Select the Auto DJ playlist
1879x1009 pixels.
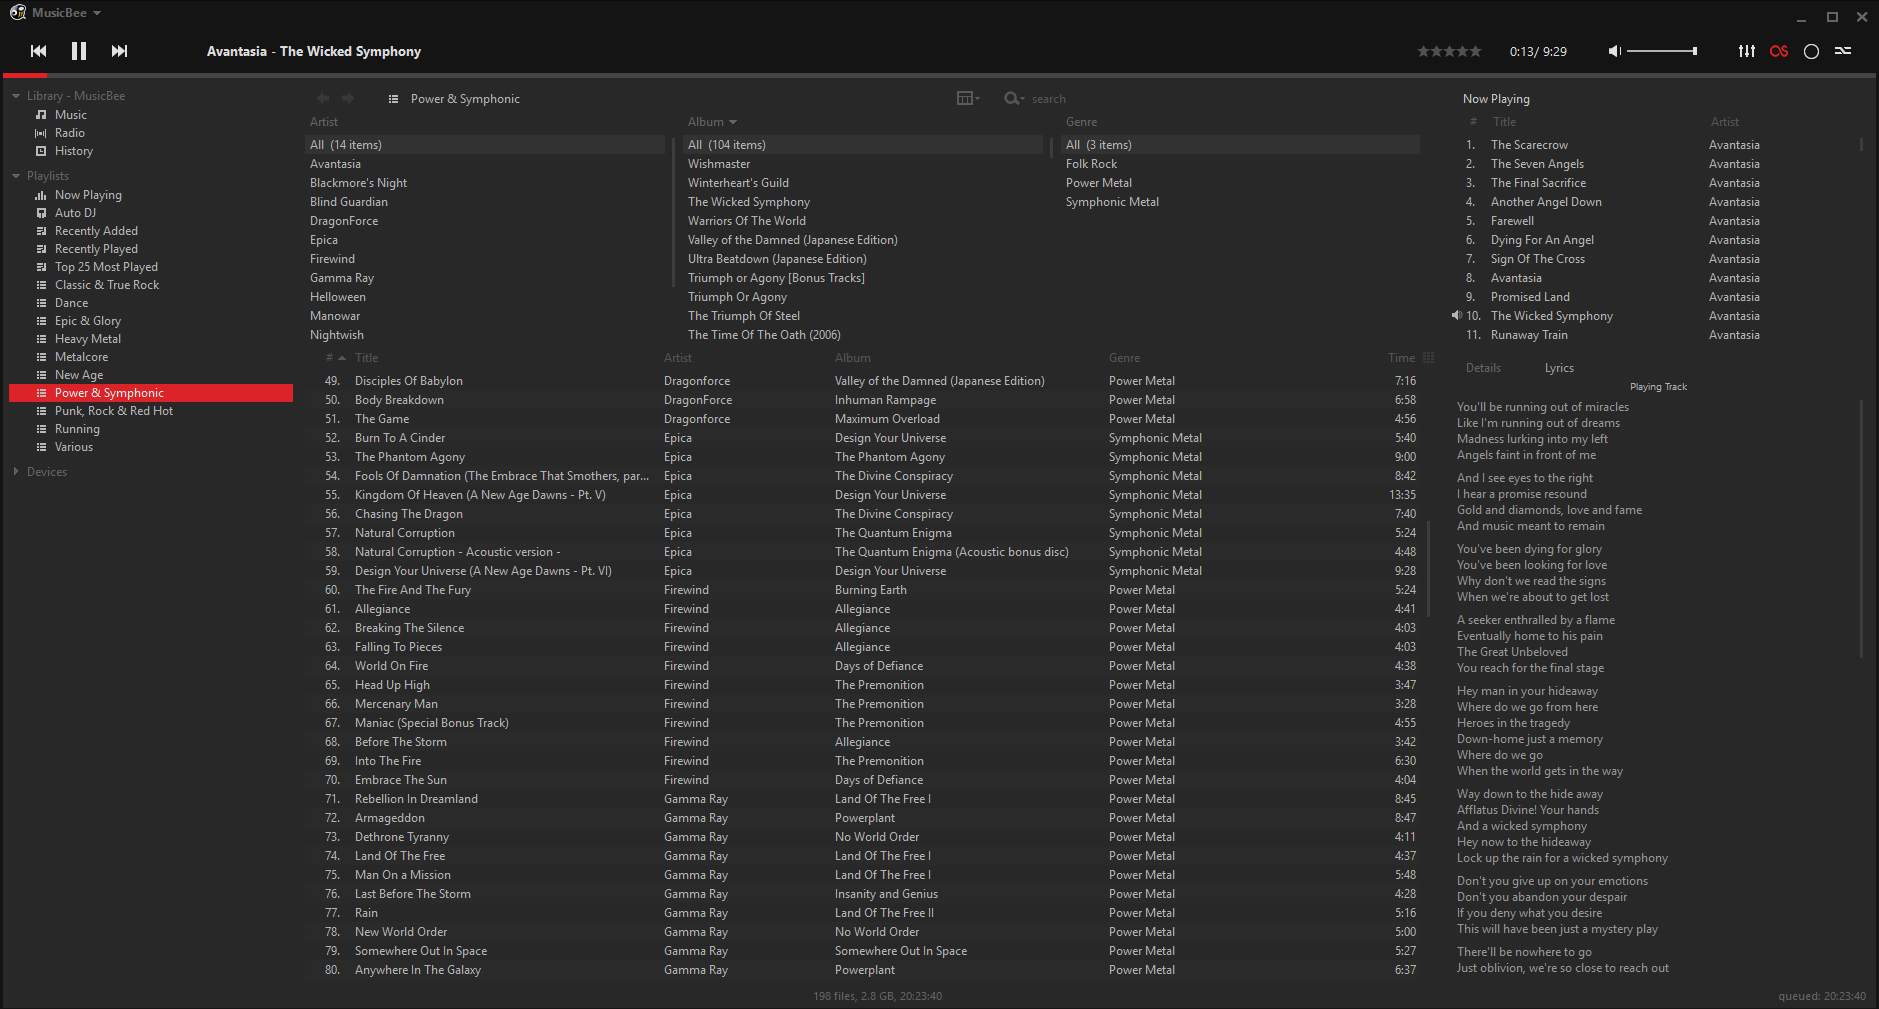point(75,213)
